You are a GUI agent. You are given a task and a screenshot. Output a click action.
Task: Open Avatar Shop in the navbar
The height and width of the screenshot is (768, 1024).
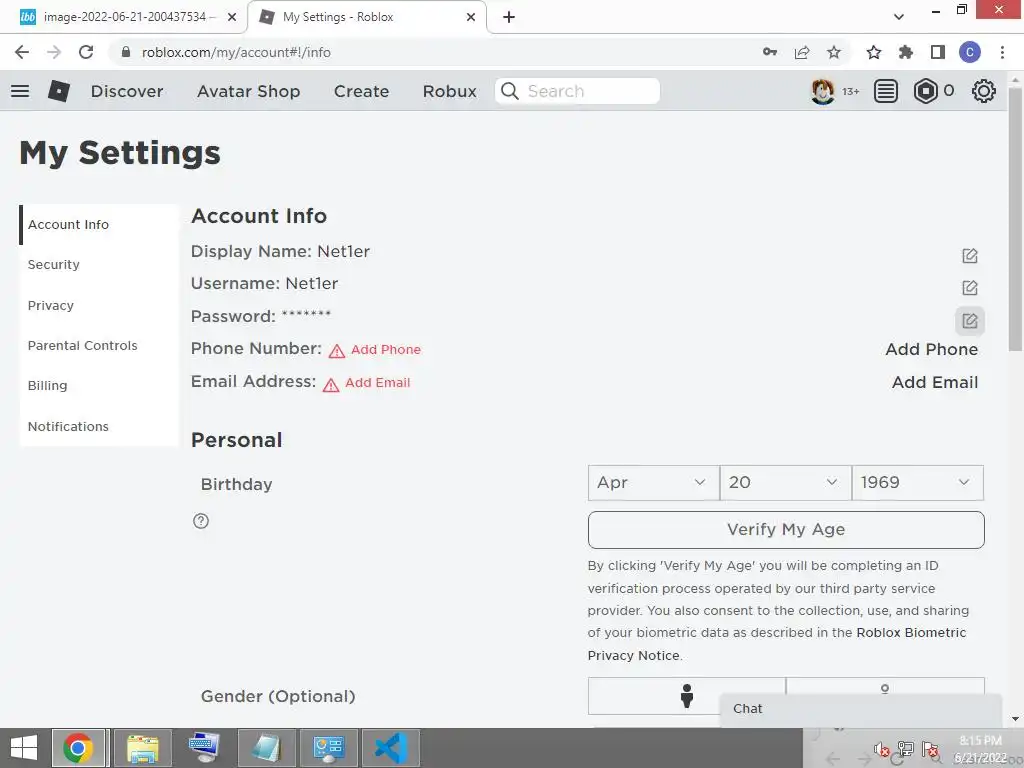pyautogui.click(x=248, y=91)
